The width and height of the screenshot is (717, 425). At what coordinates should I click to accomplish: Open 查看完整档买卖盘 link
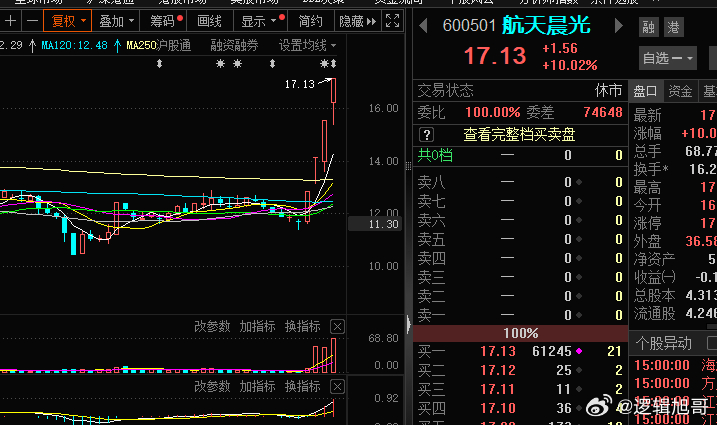click(519, 134)
